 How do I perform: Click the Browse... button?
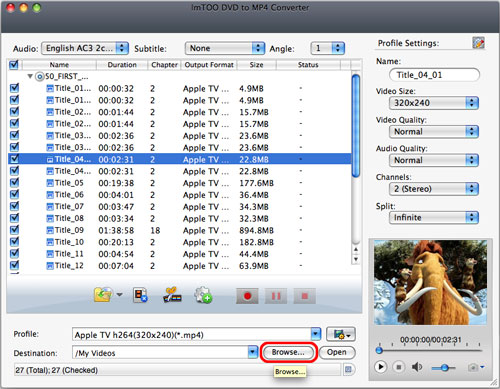(288, 352)
